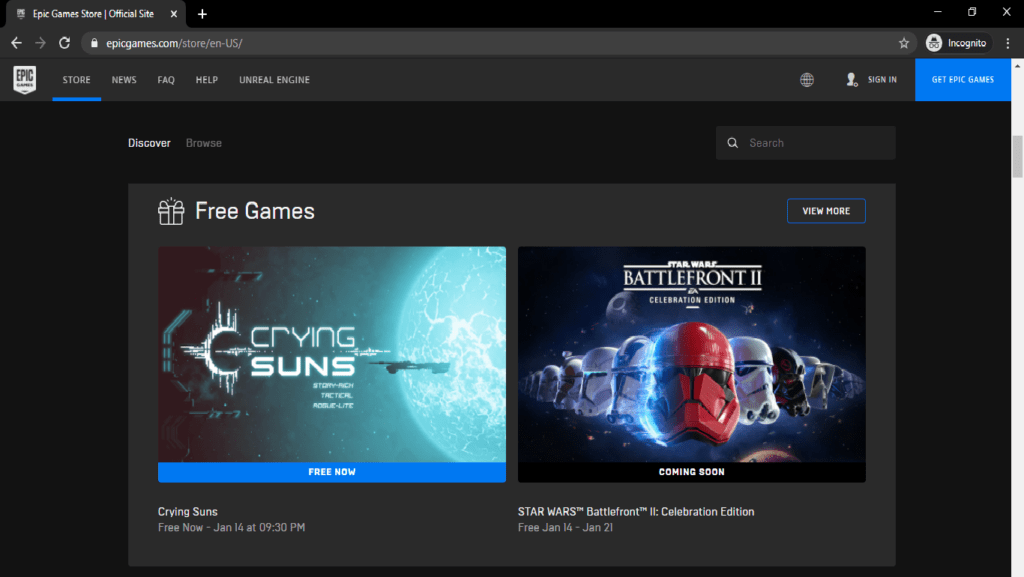Click the Incognito profile icon
This screenshot has height=577, width=1024.
(x=934, y=43)
